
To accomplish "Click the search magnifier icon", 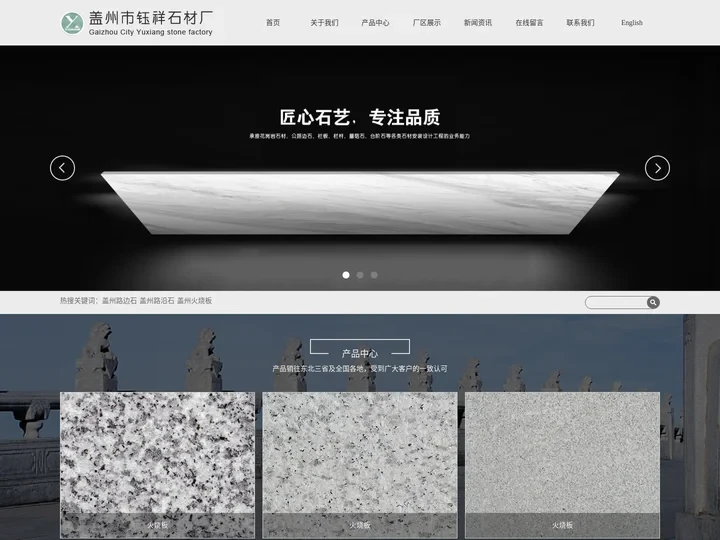I will 653,302.
